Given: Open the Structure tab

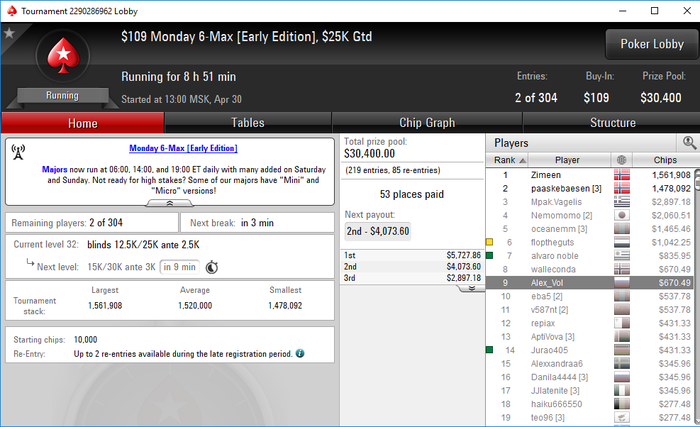Looking at the screenshot, I should 612,123.
